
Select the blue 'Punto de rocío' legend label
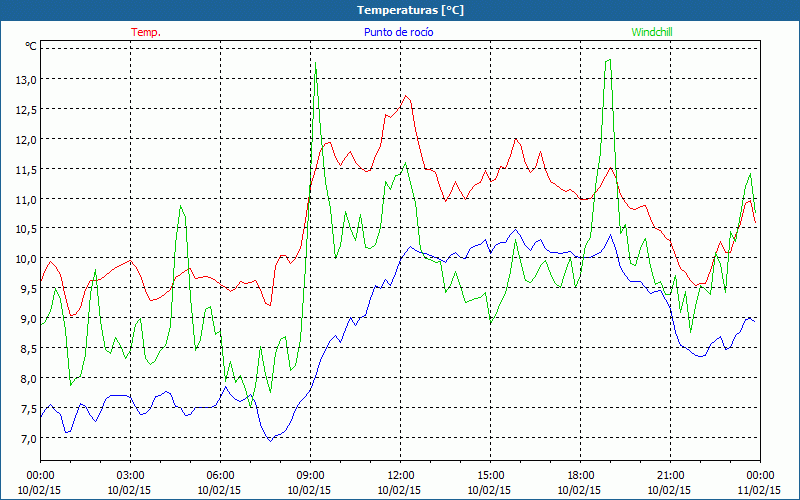[398, 32]
